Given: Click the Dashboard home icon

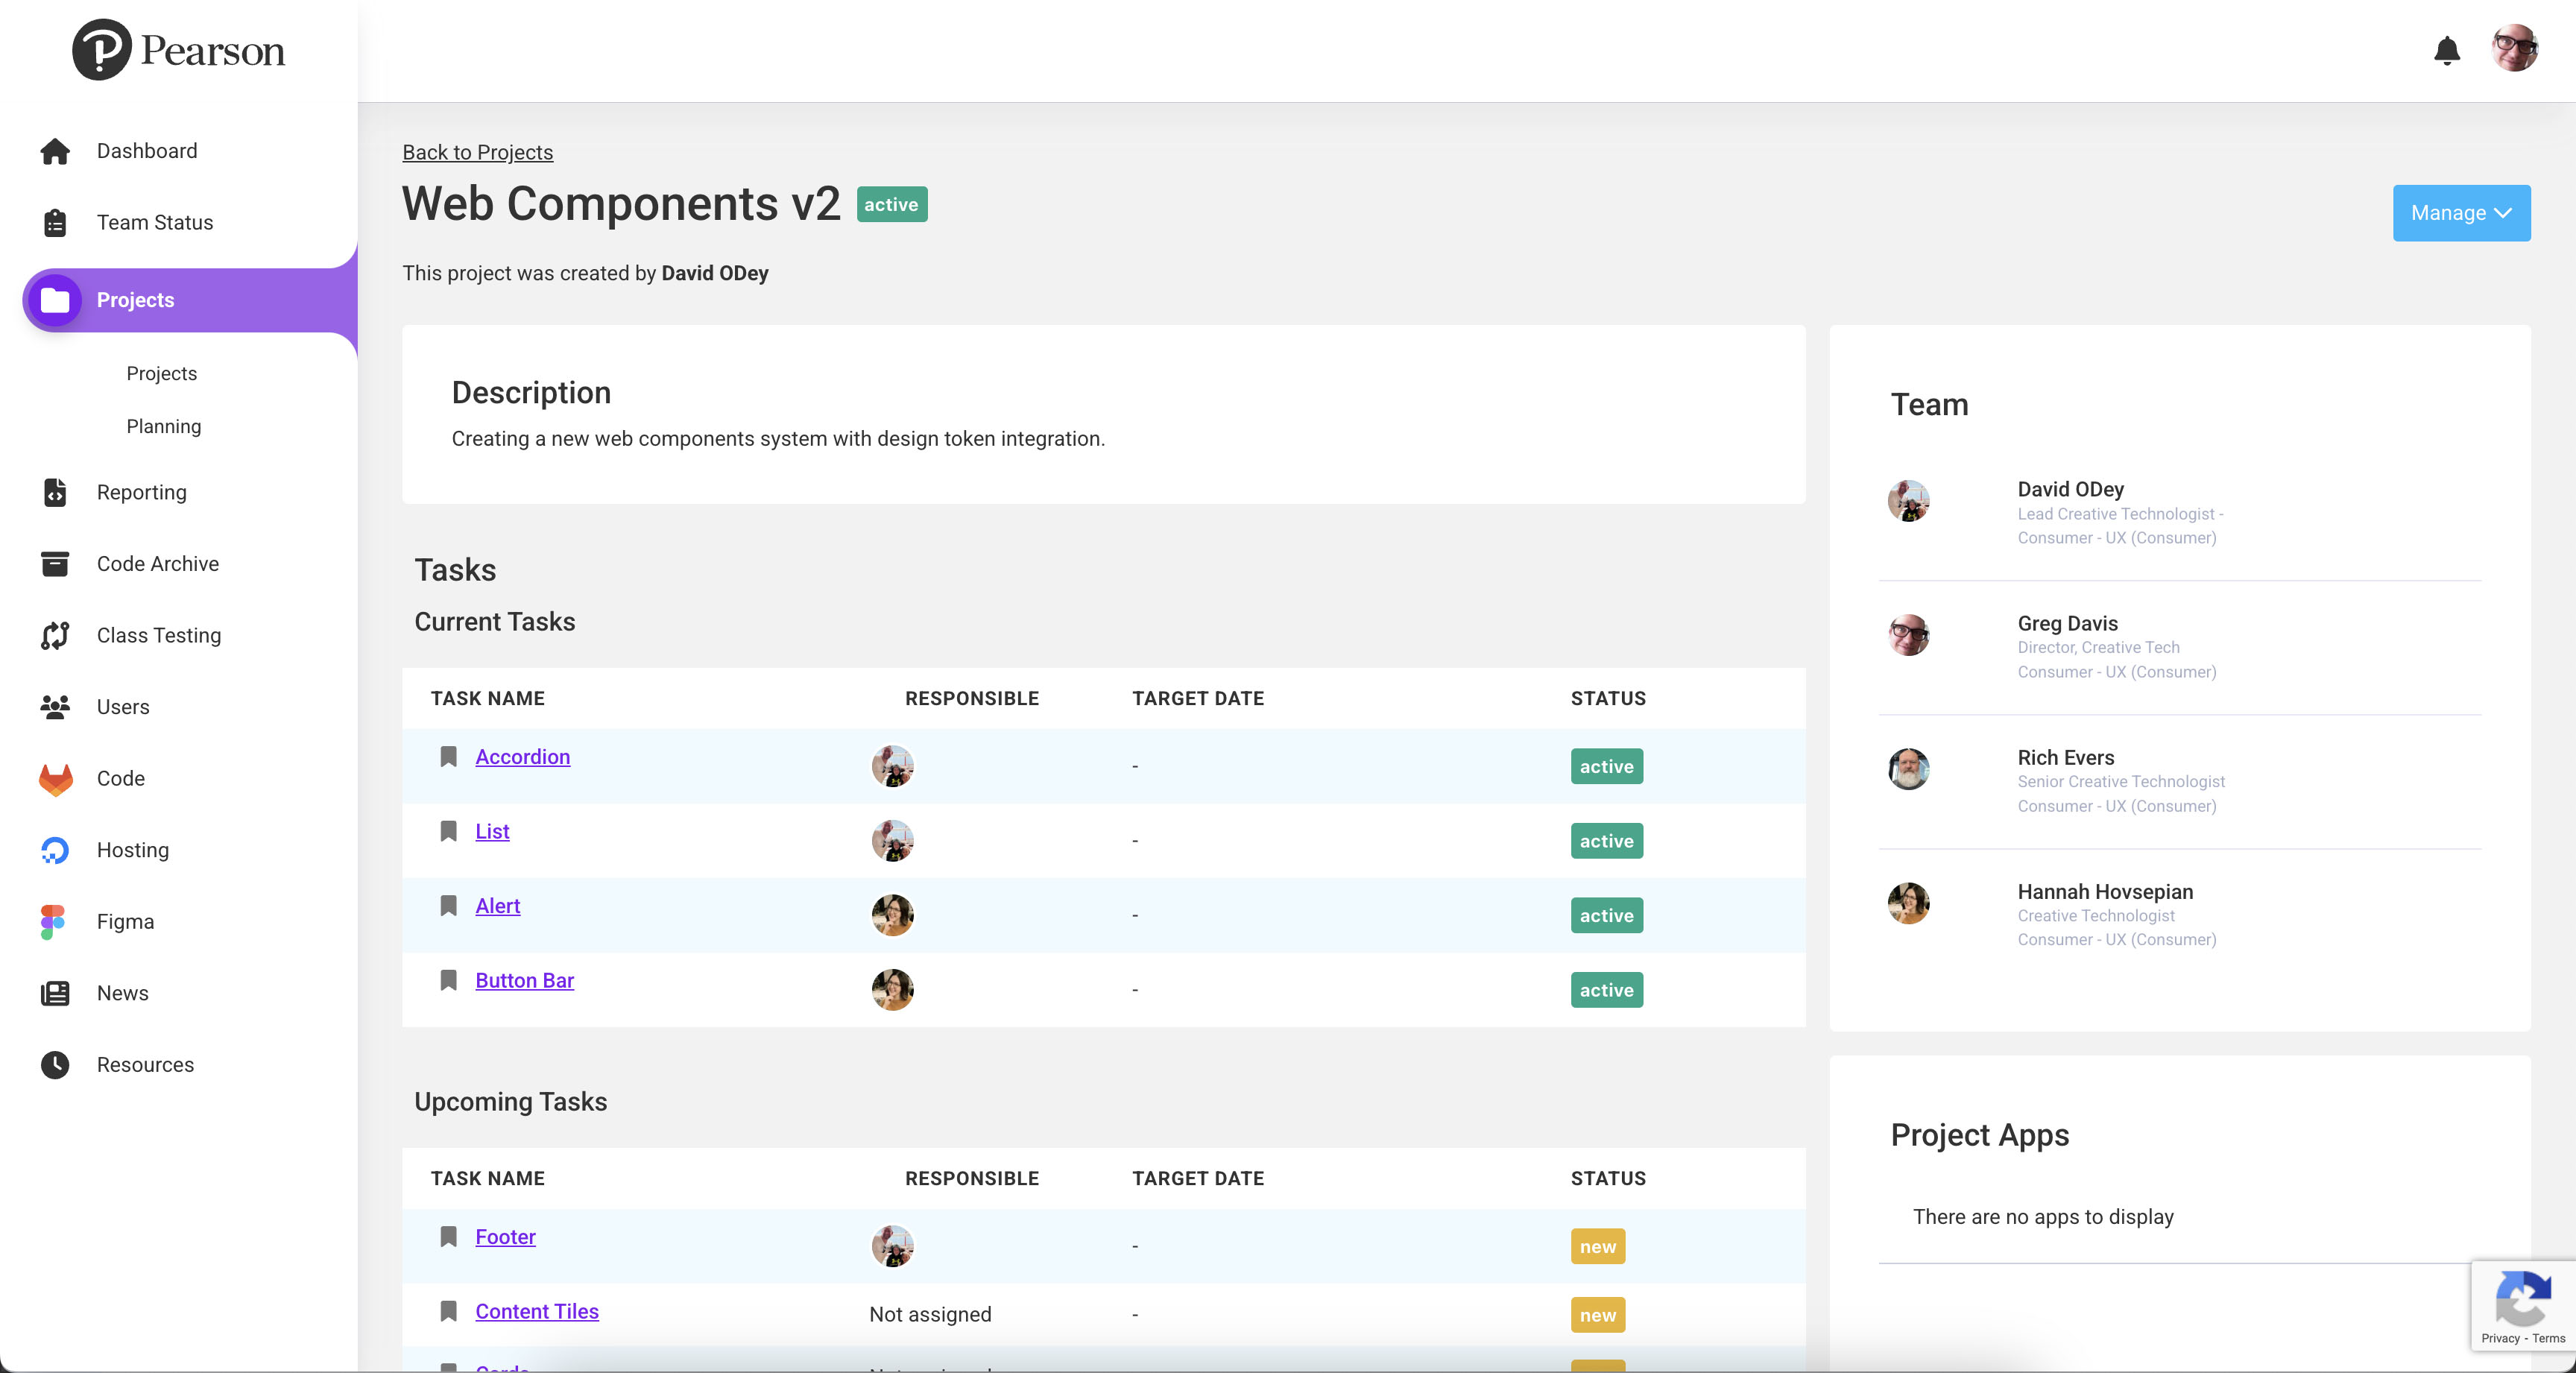Looking at the screenshot, I should 55,151.
